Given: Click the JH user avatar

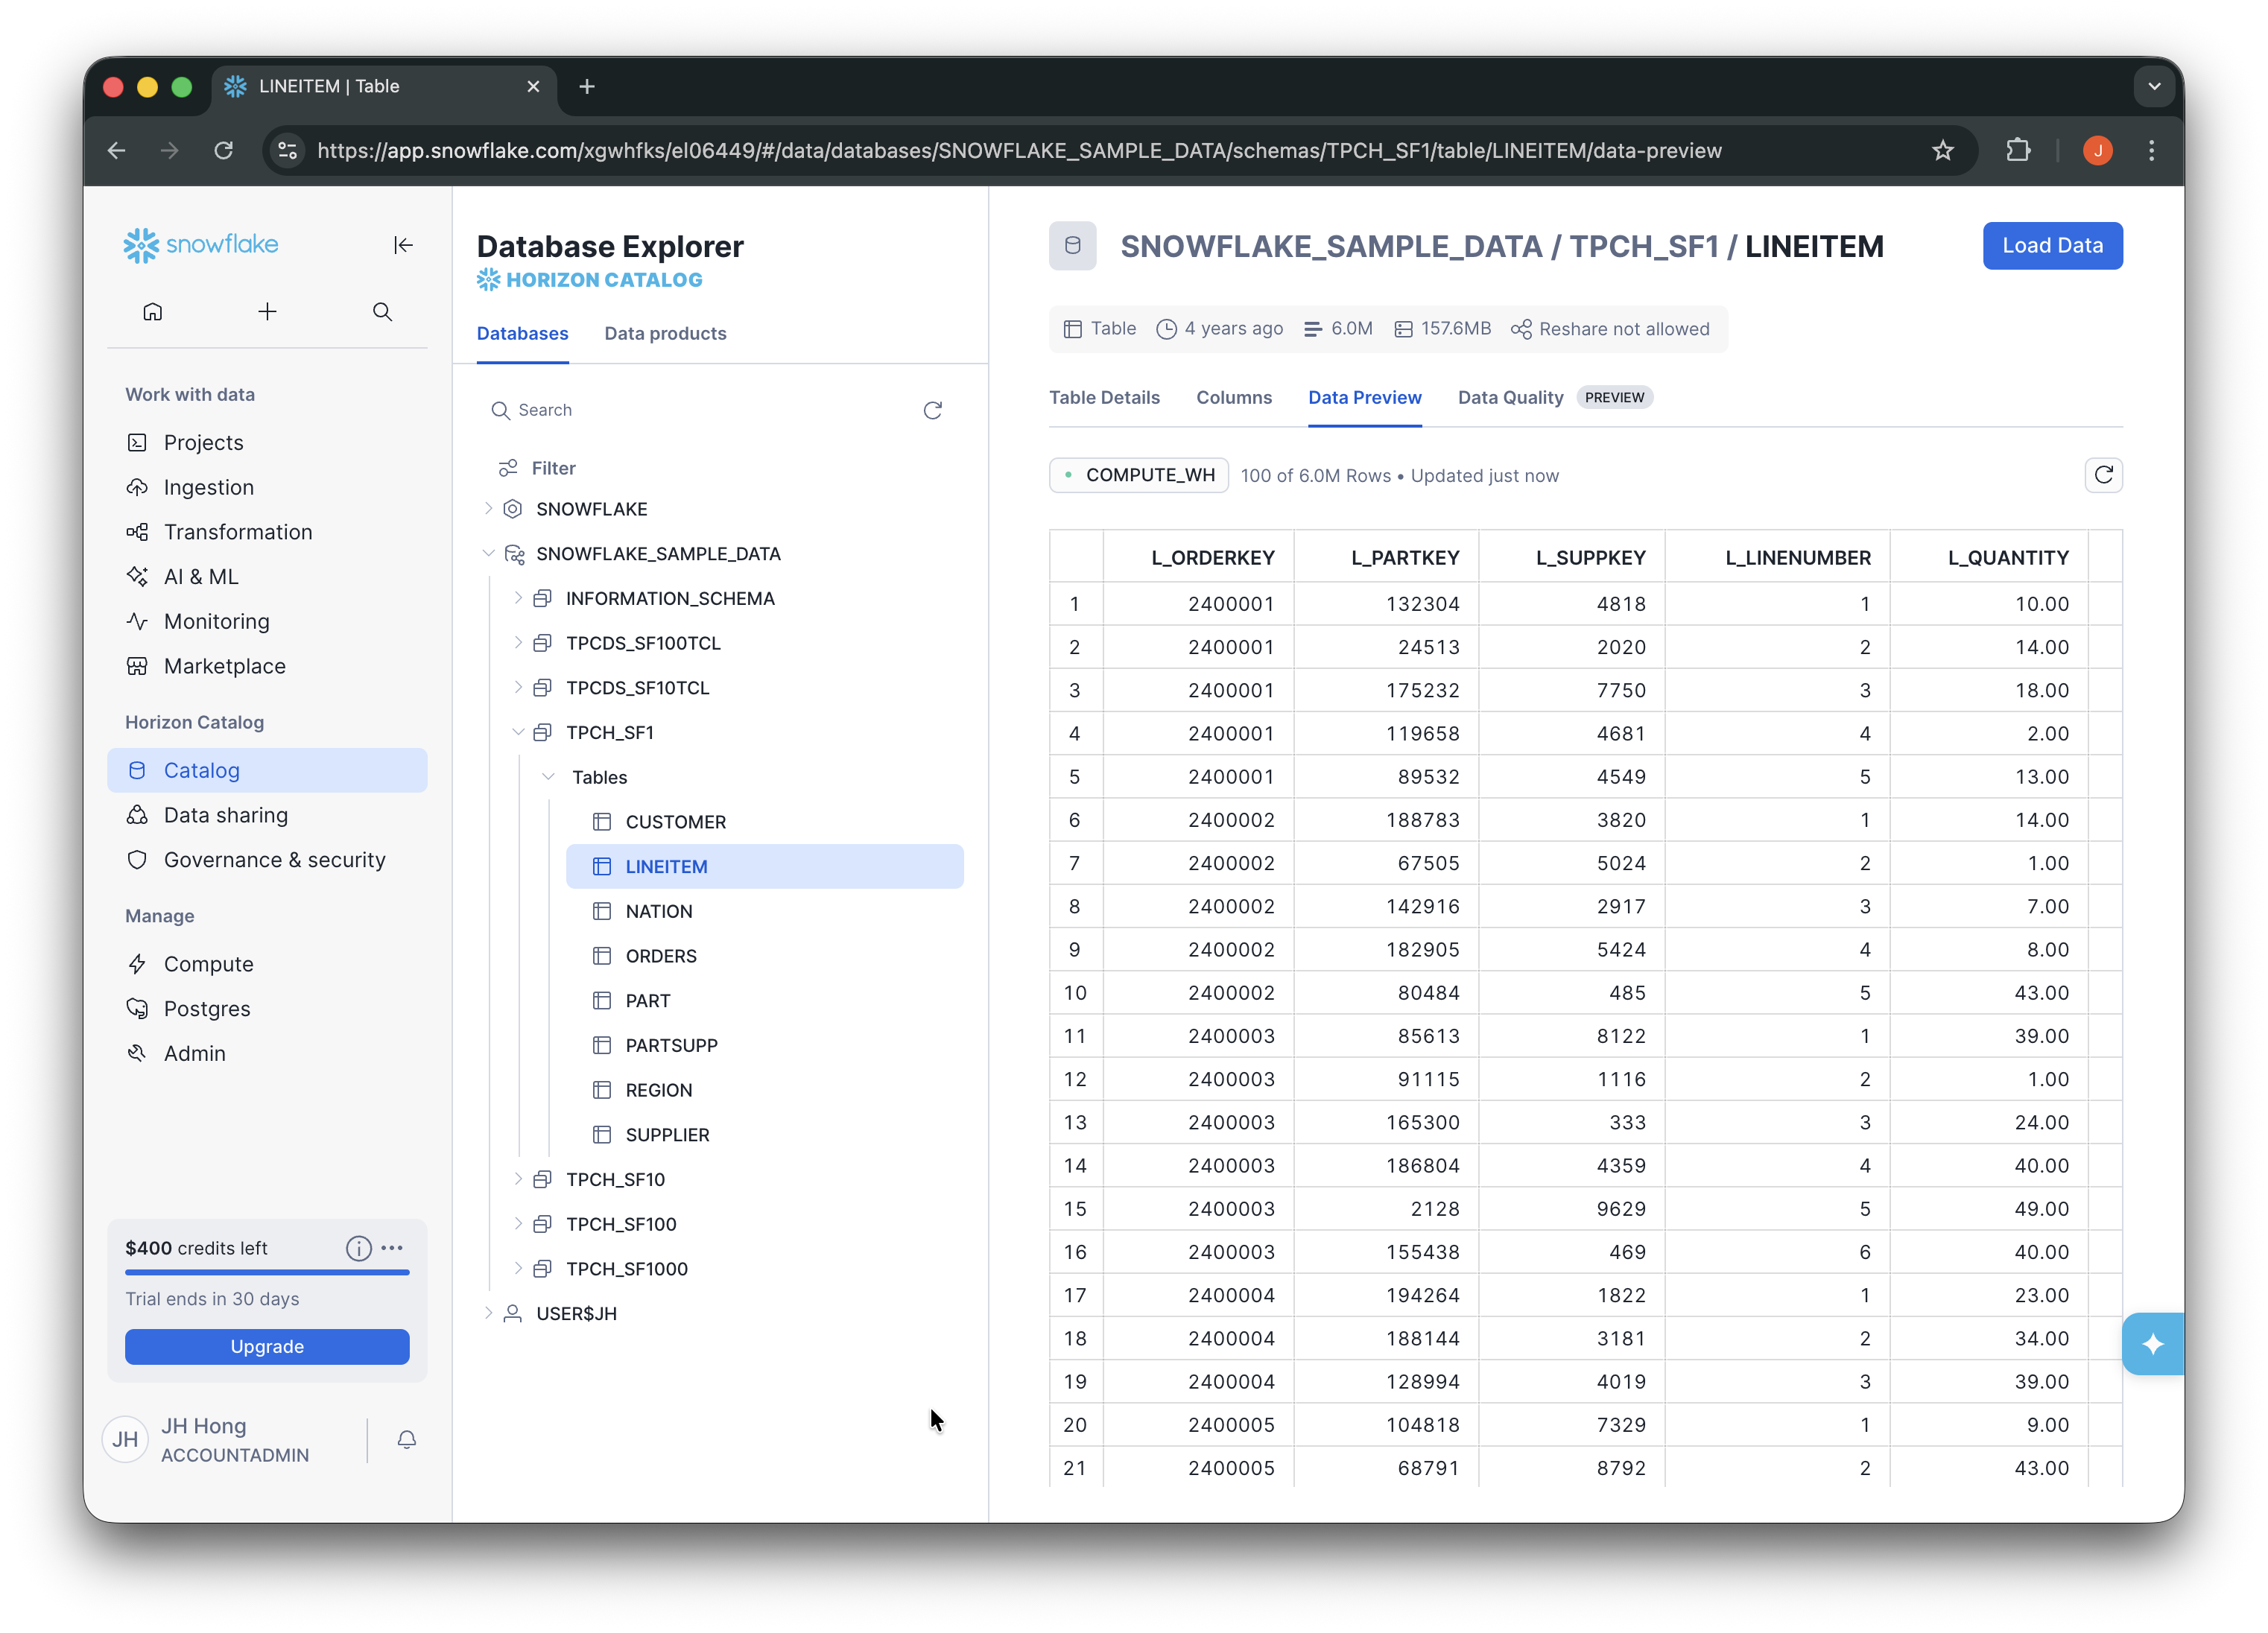Looking at the screenshot, I should point(125,1440).
